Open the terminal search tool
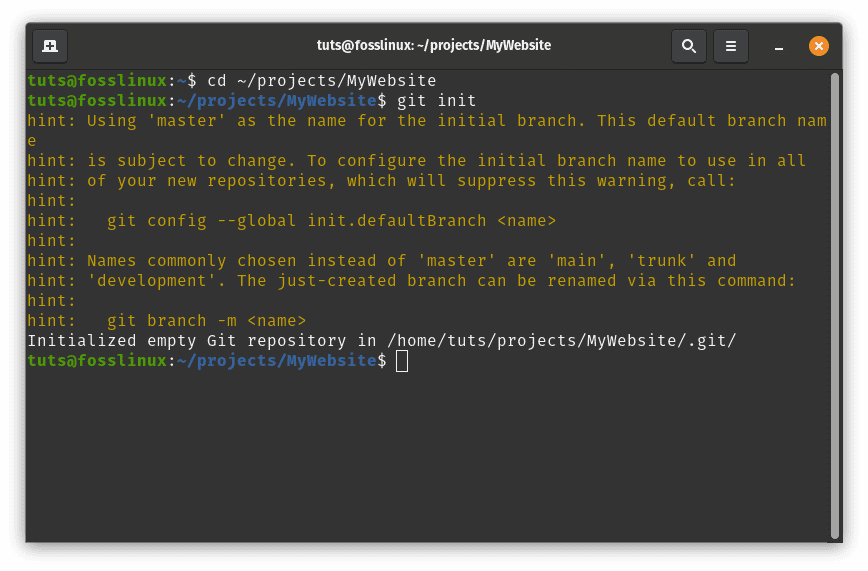The image size is (868, 571). point(689,46)
